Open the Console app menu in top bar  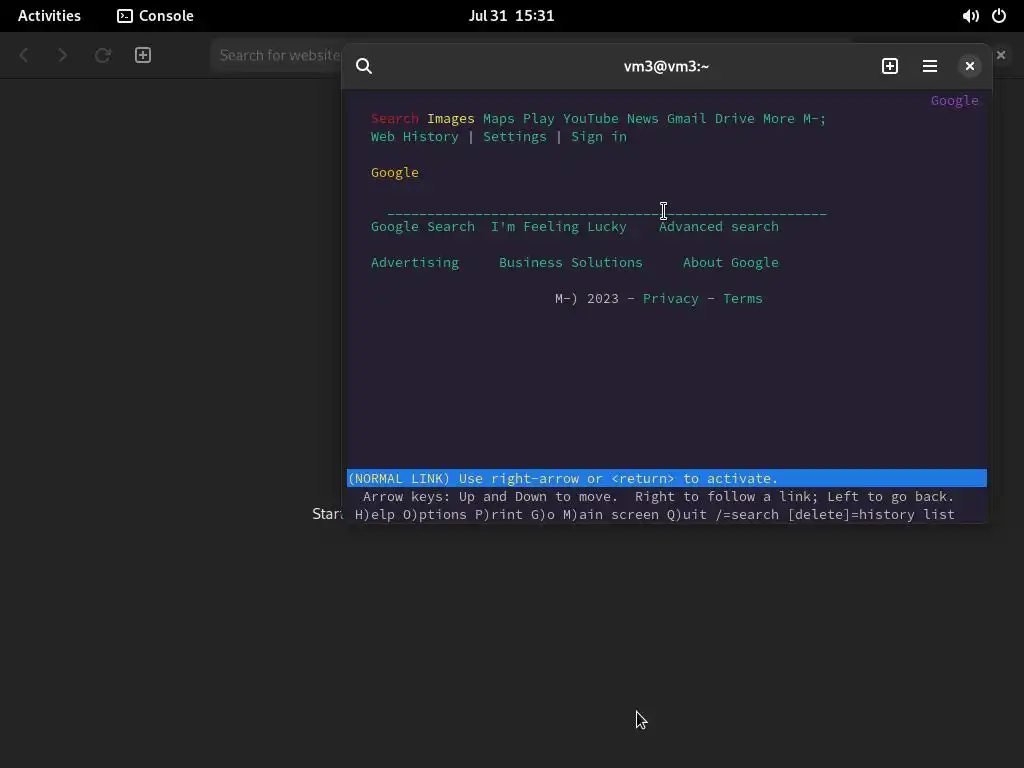[x=155, y=16]
